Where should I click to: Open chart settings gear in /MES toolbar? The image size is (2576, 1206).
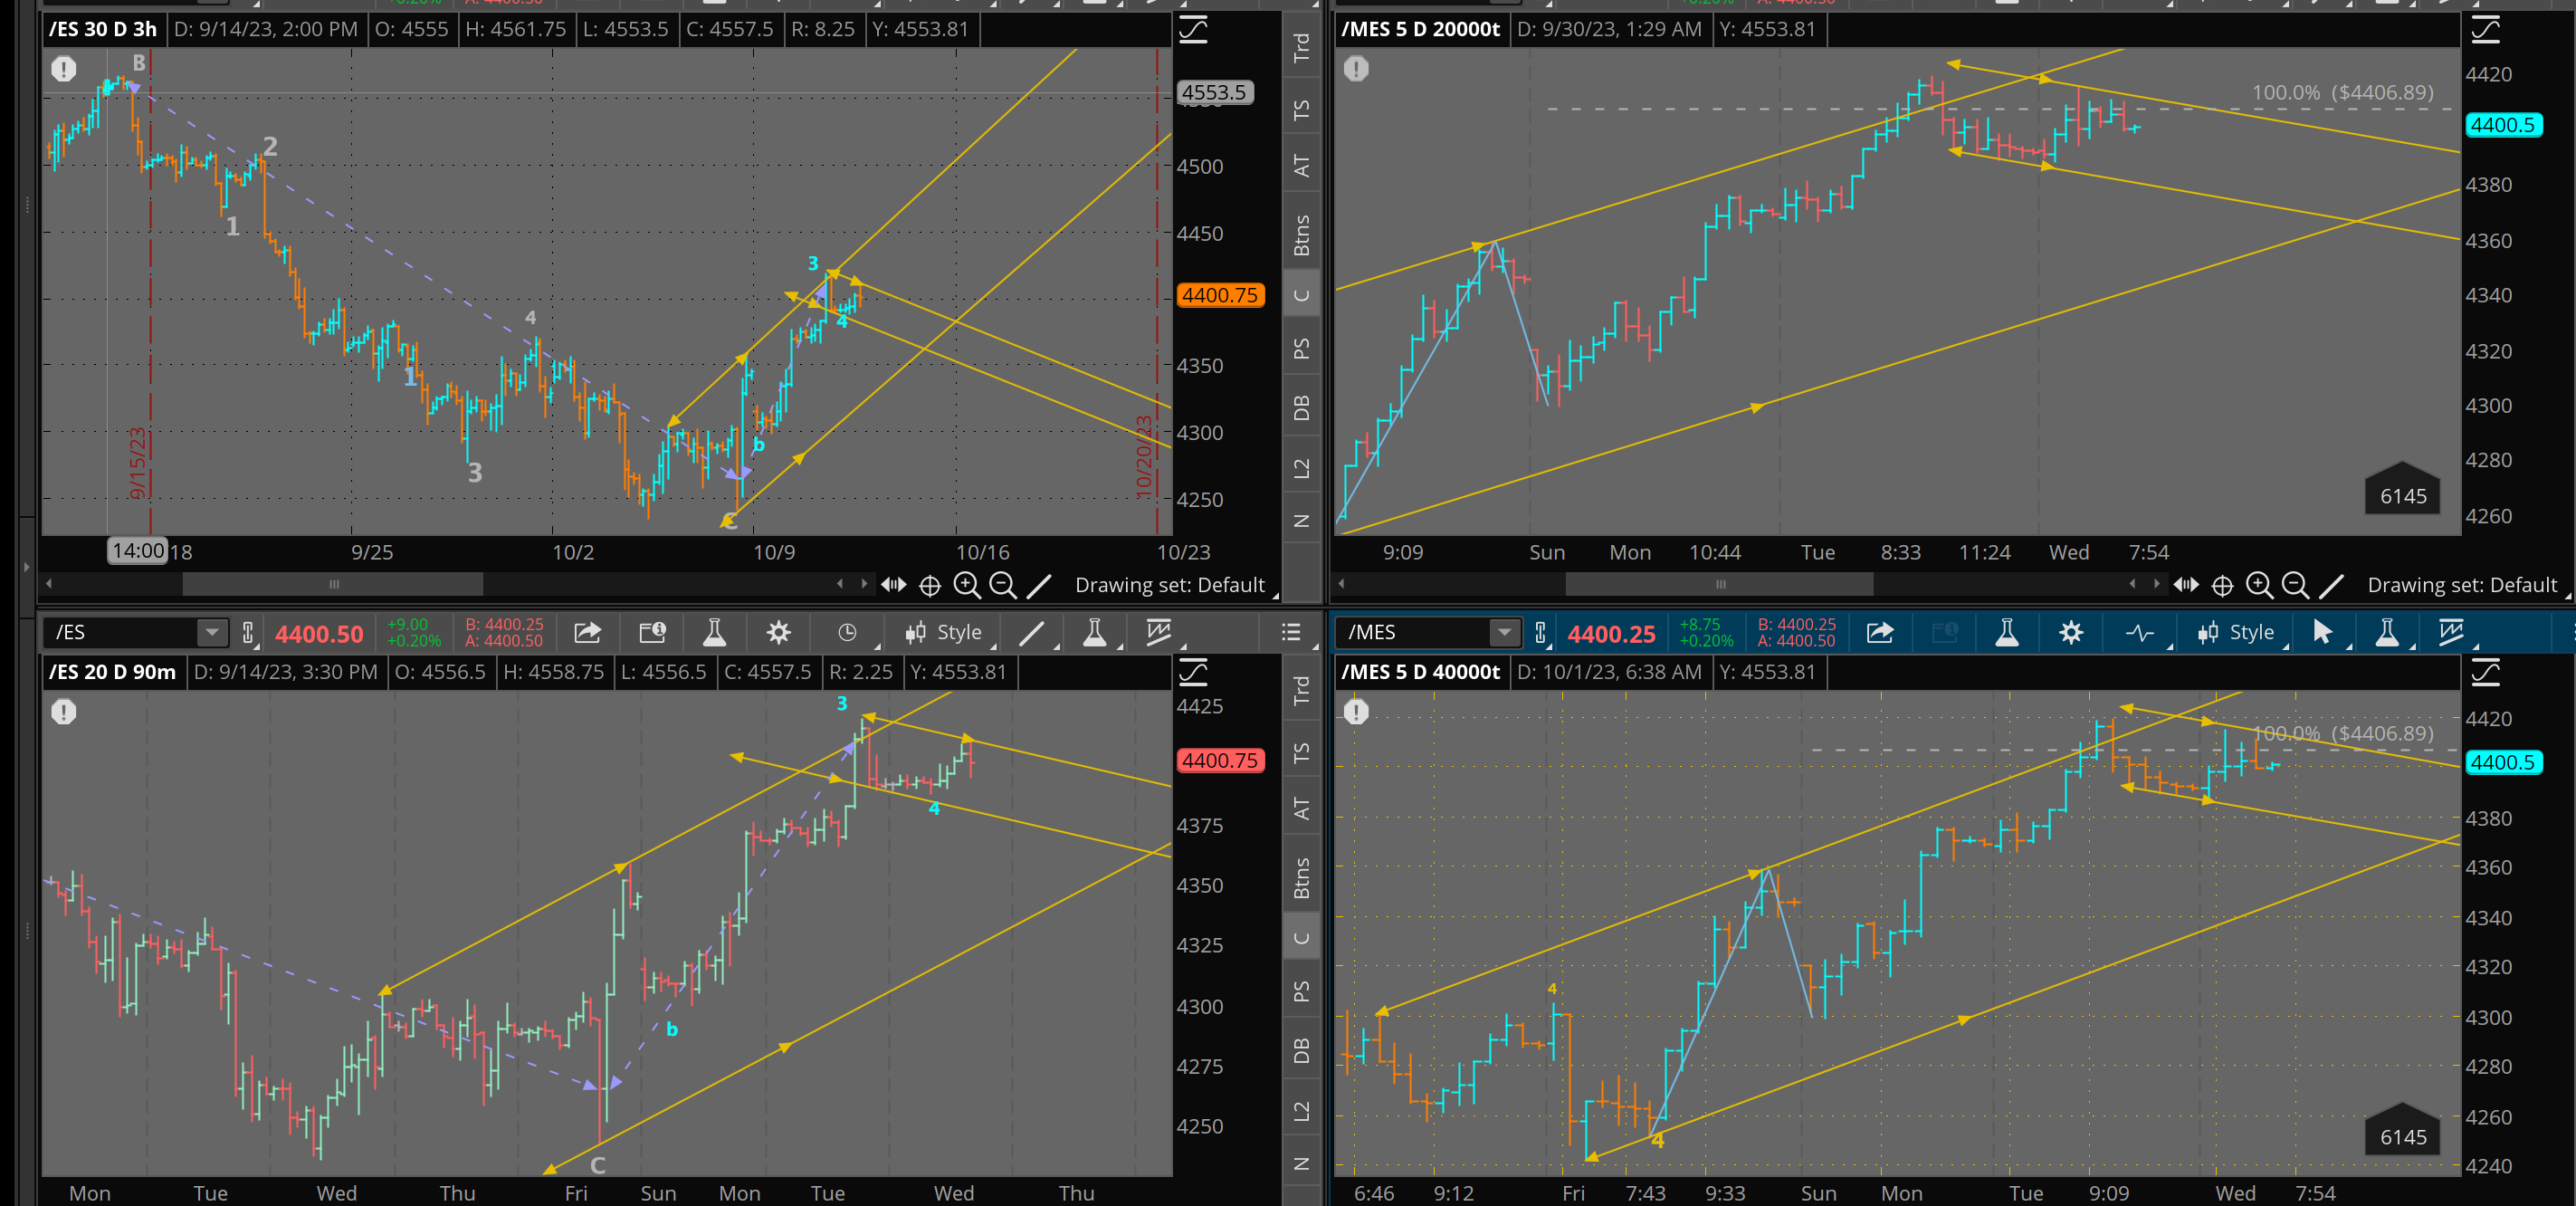(2071, 632)
